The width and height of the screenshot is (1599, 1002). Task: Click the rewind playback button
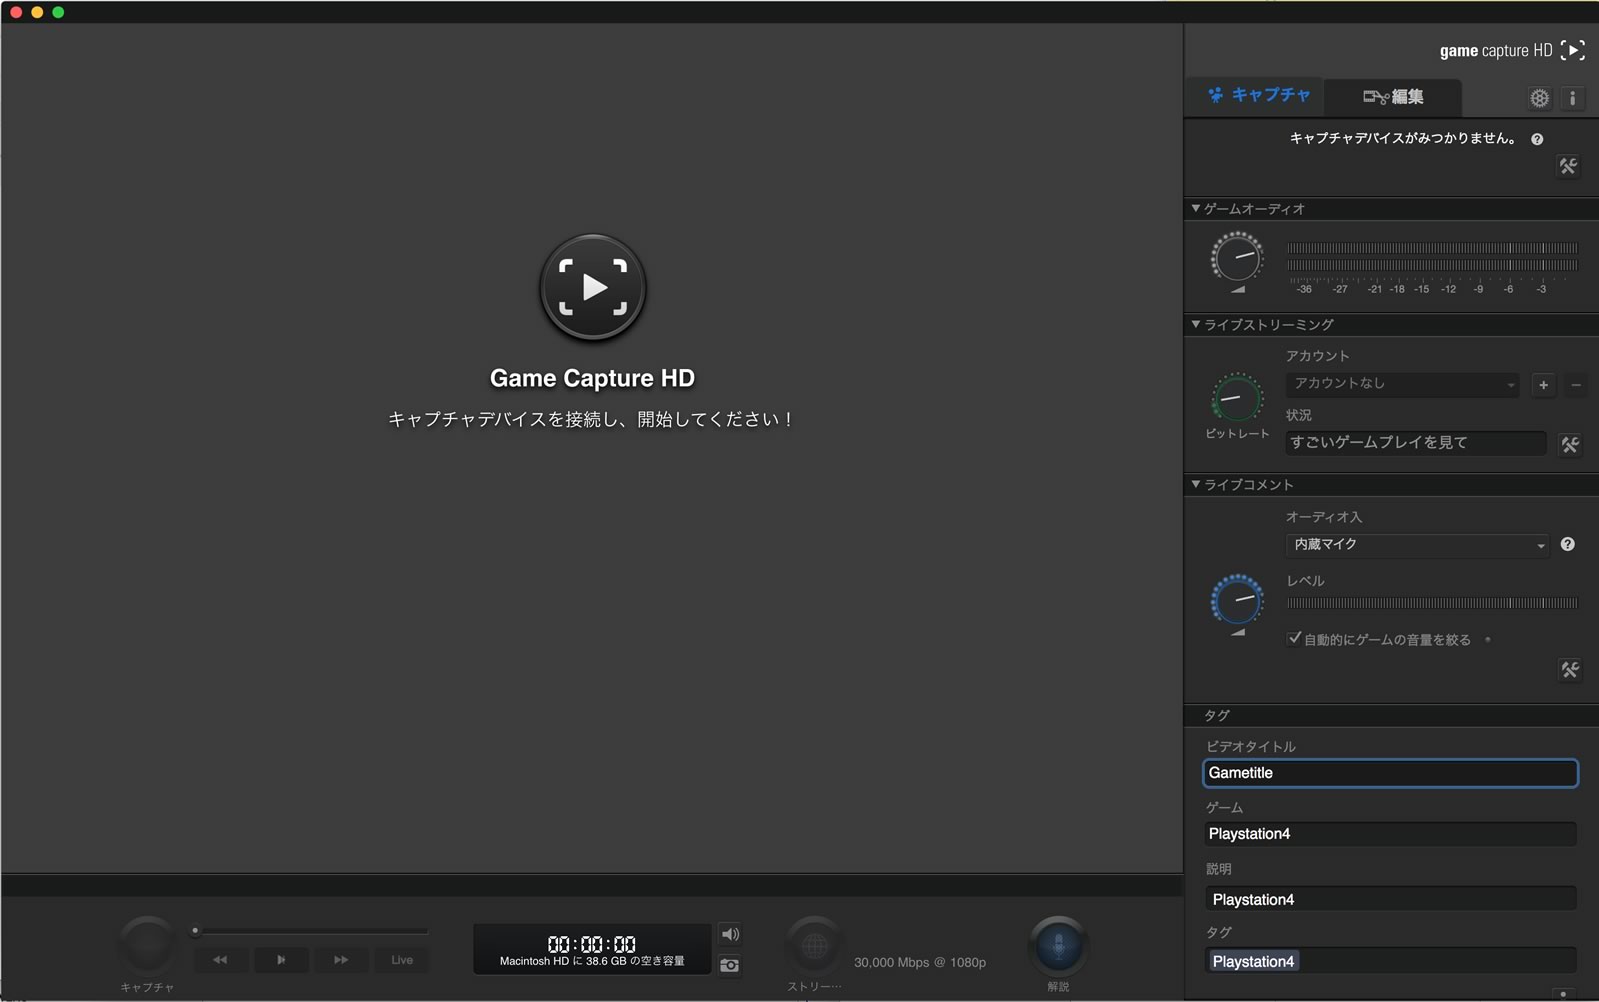[220, 960]
